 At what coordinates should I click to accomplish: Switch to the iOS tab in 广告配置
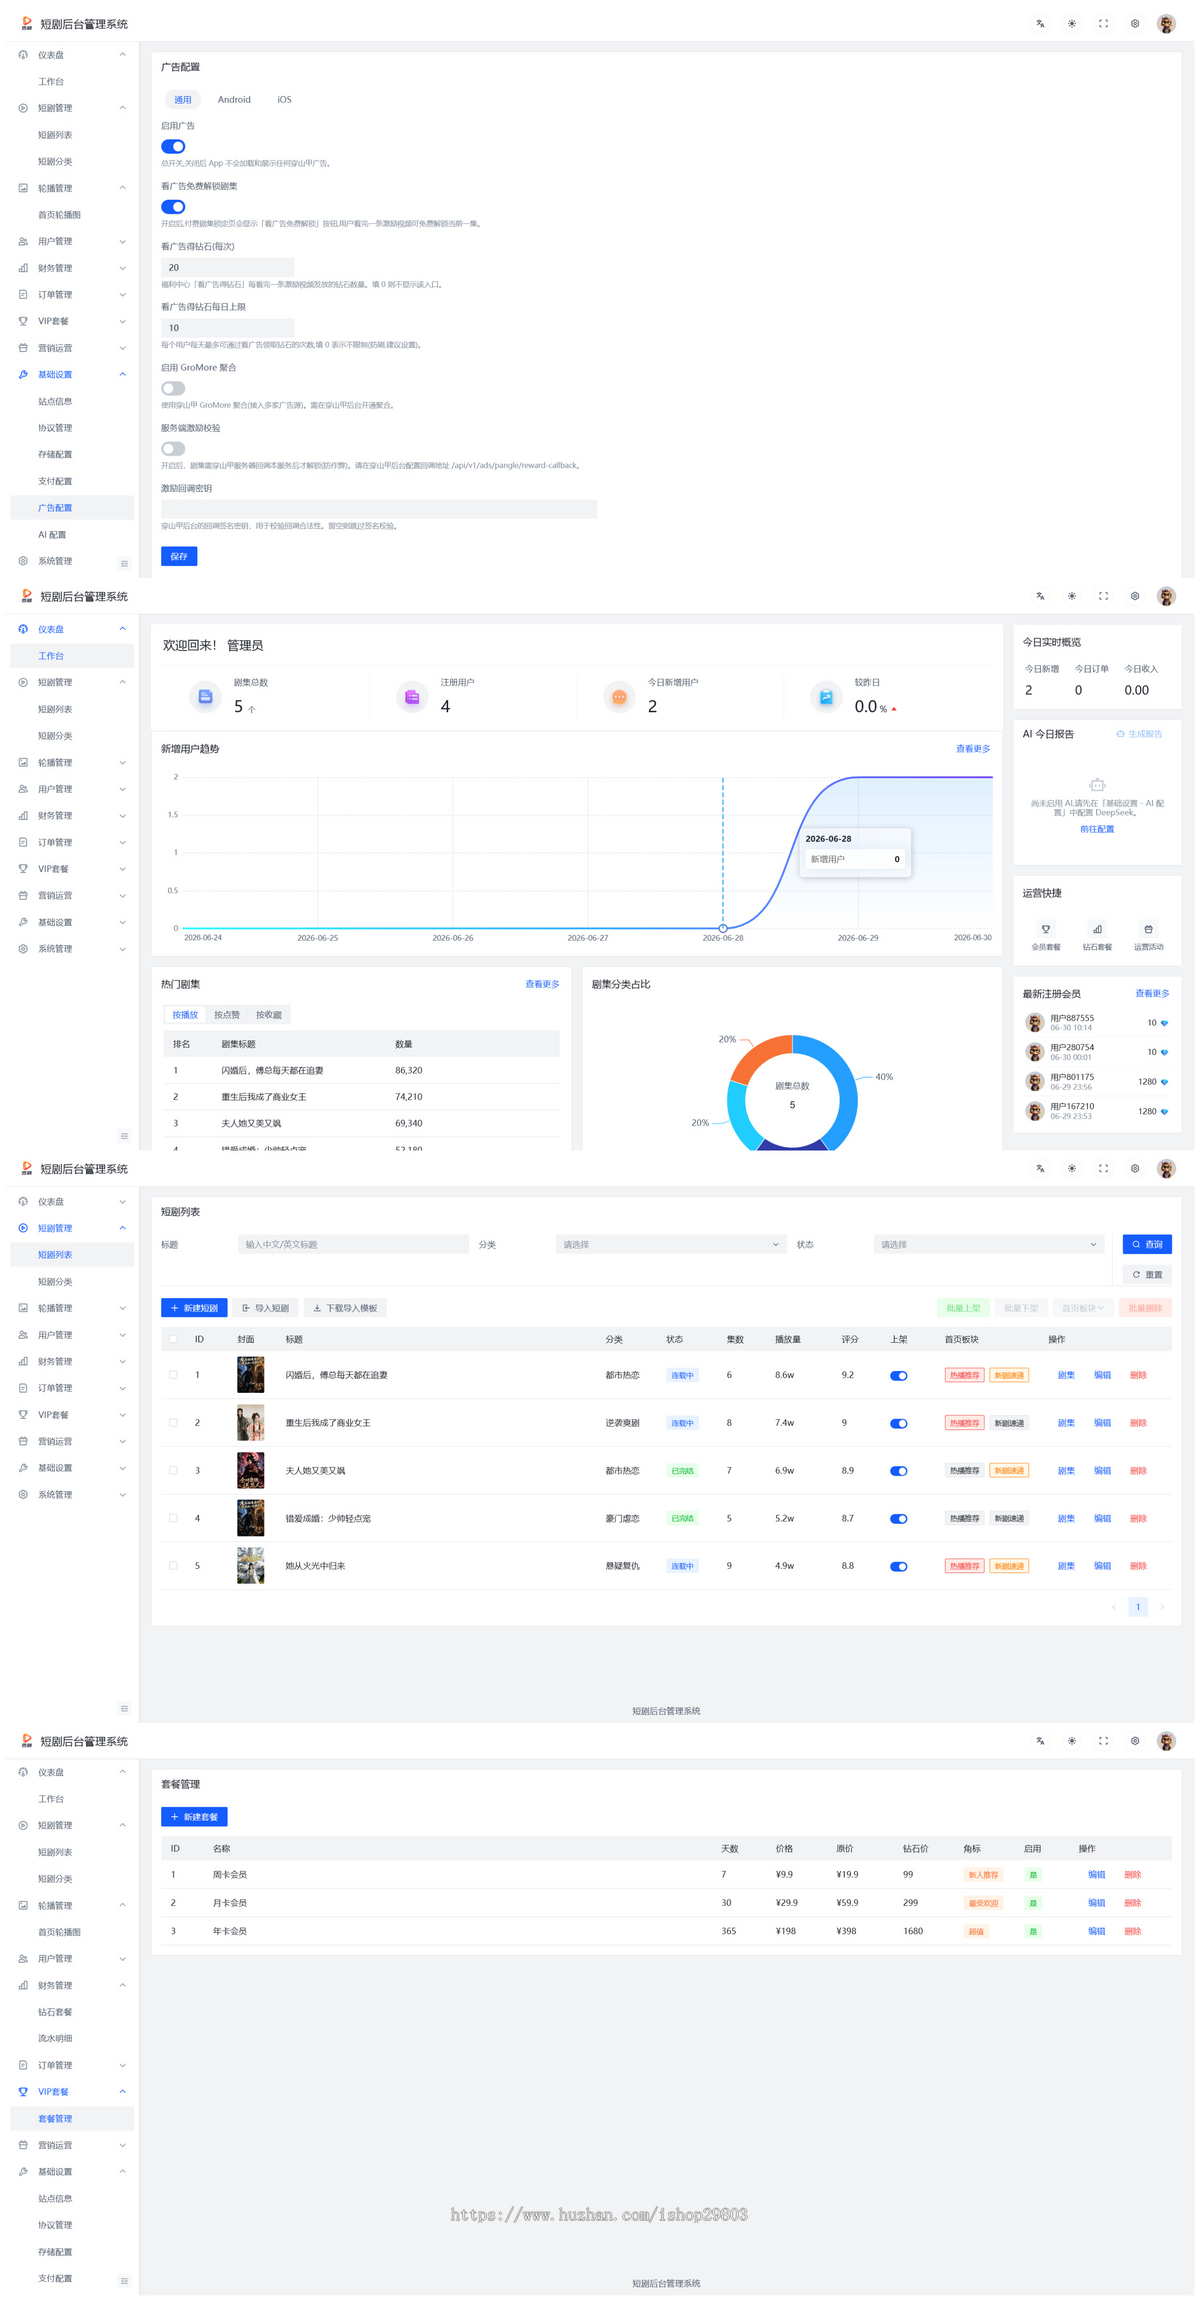pyautogui.click(x=284, y=100)
